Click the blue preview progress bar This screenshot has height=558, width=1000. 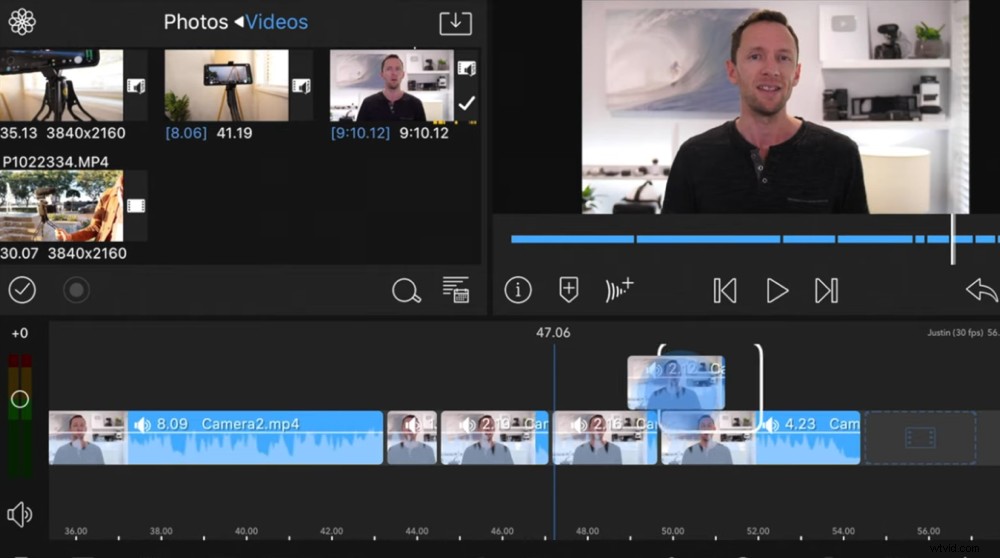pos(753,239)
